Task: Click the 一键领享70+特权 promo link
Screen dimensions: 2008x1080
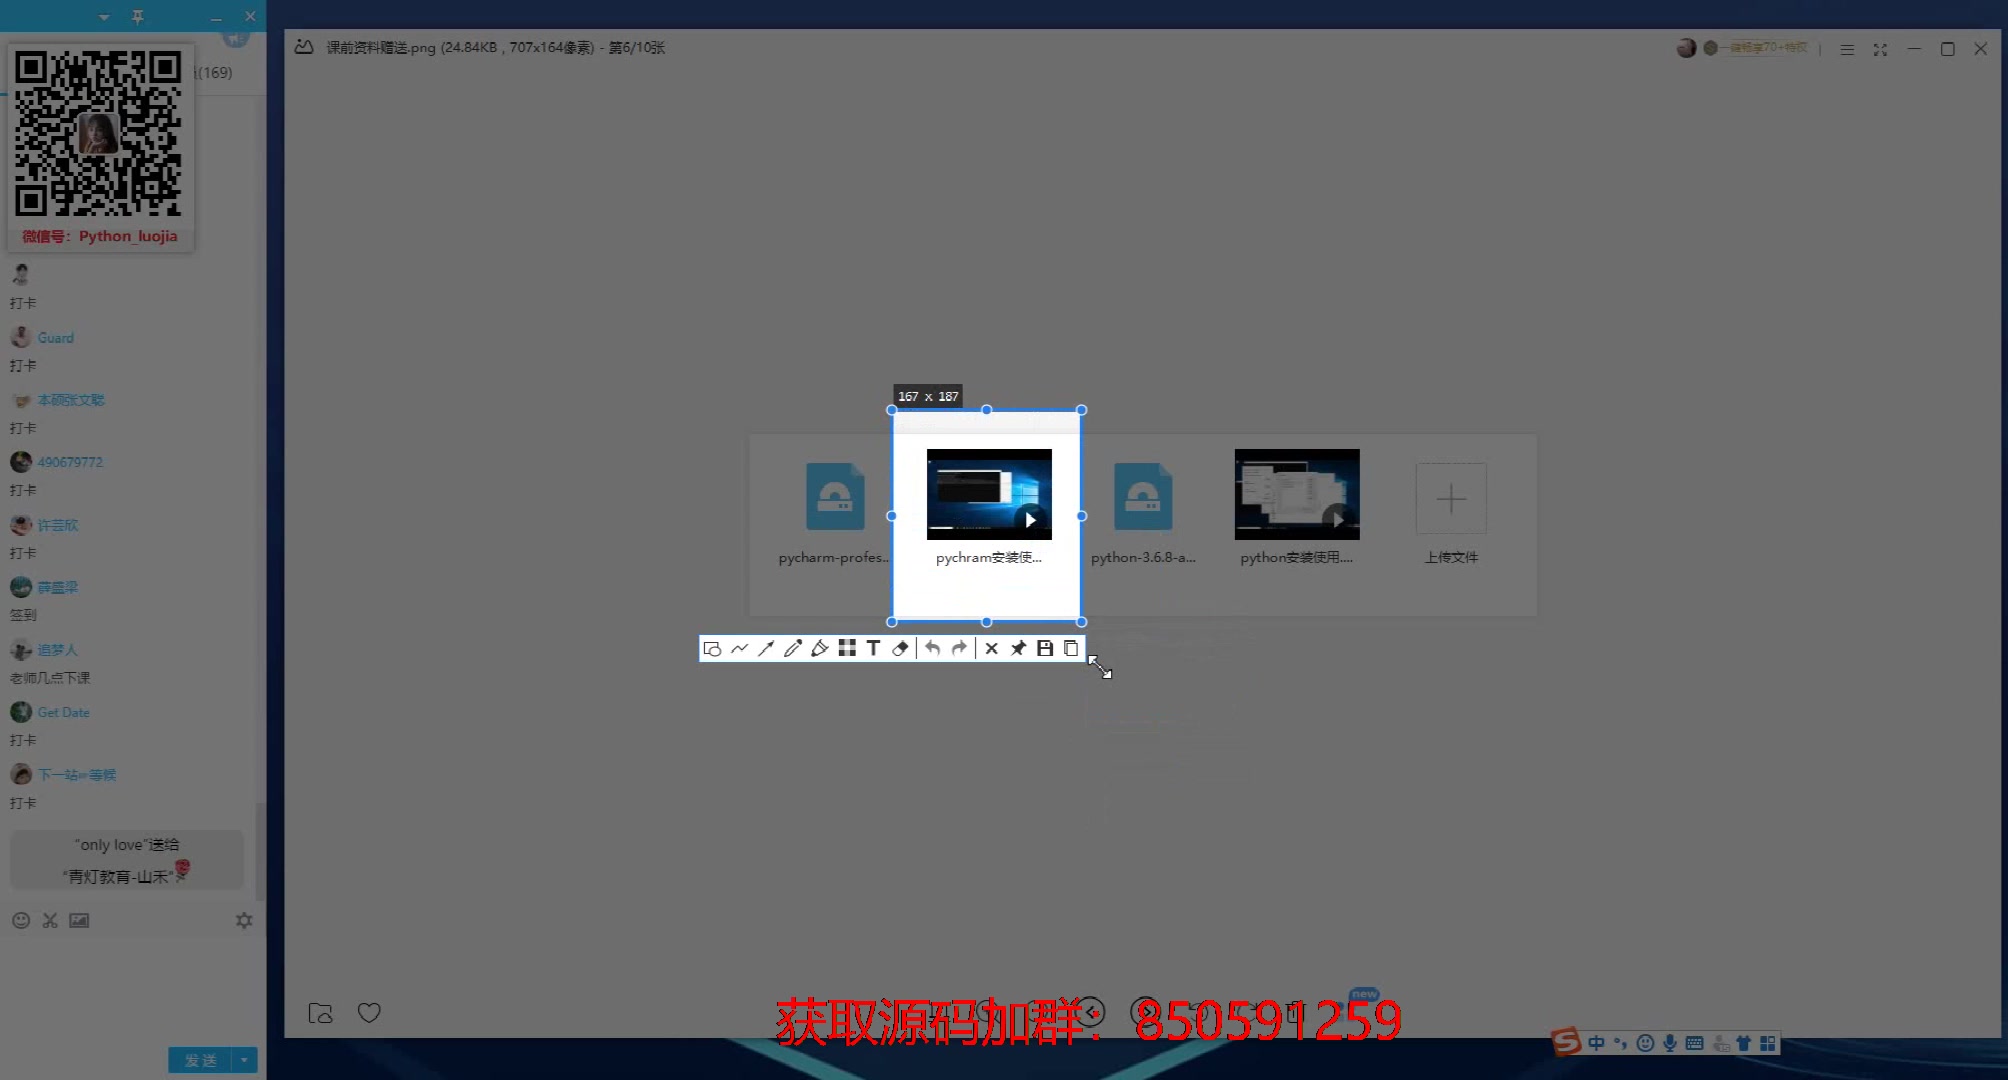Action: click(1766, 47)
